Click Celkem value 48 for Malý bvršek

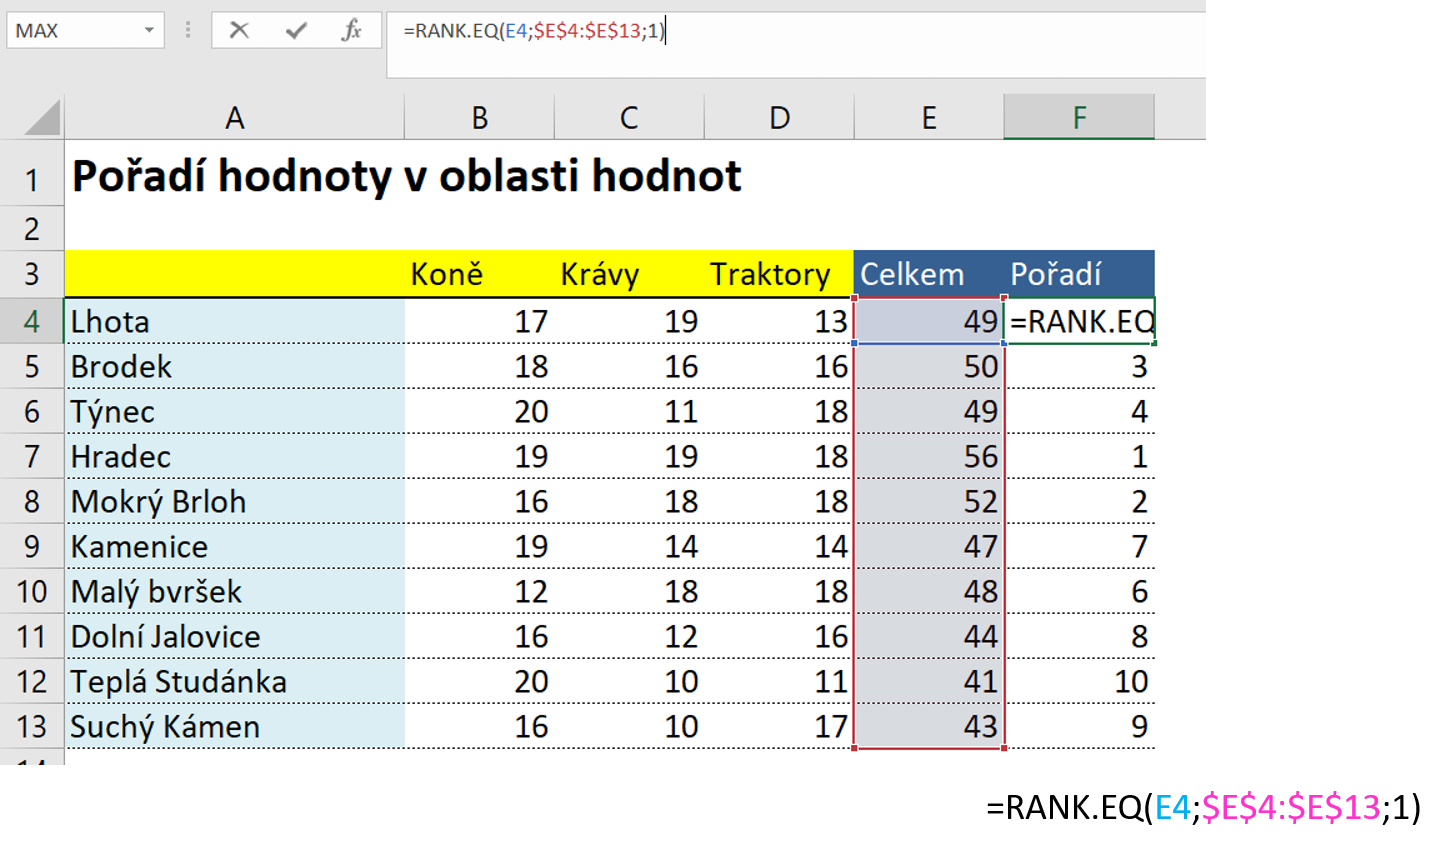click(929, 591)
